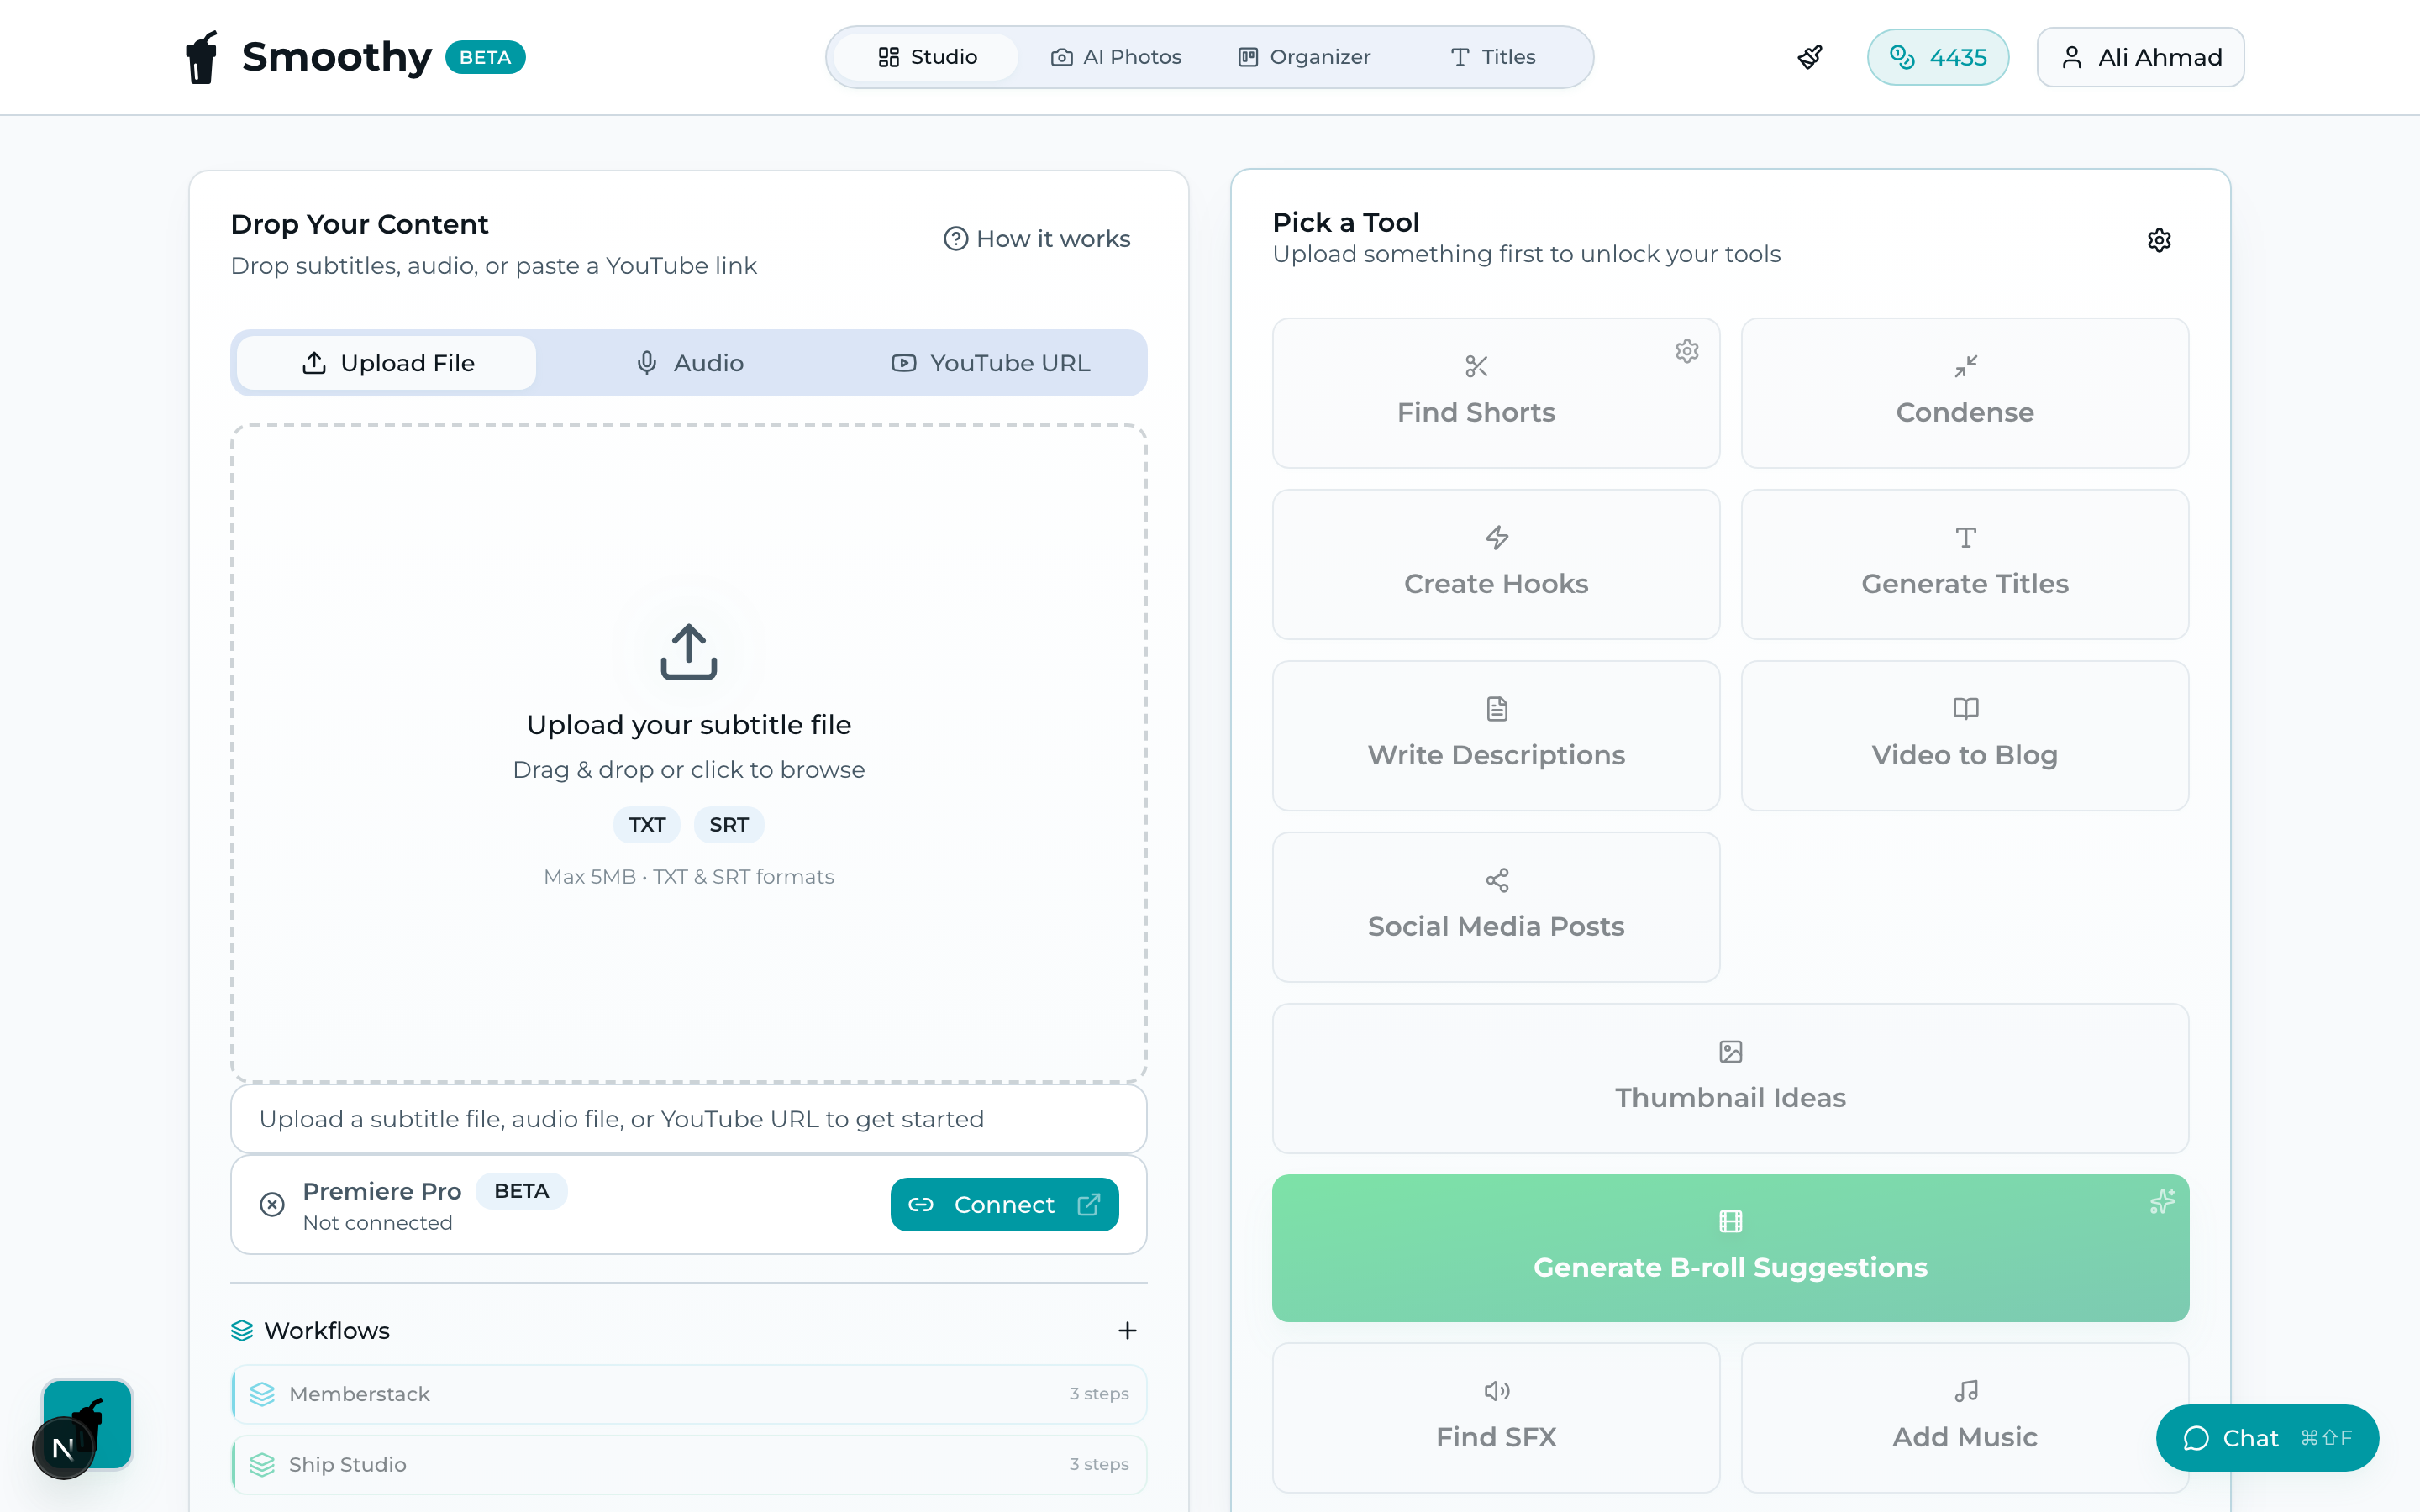Image resolution: width=2420 pixels, height=1512 pixels.
Task: Click the Max 5MB formats note
Action: pyautogui.click(x=689, y=877)
